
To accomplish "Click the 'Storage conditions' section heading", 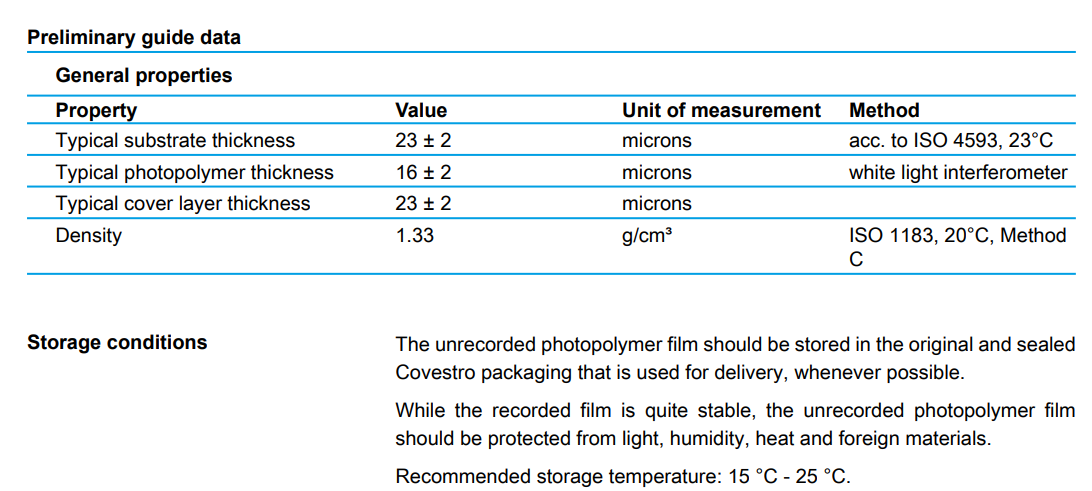I will (117, 342).
